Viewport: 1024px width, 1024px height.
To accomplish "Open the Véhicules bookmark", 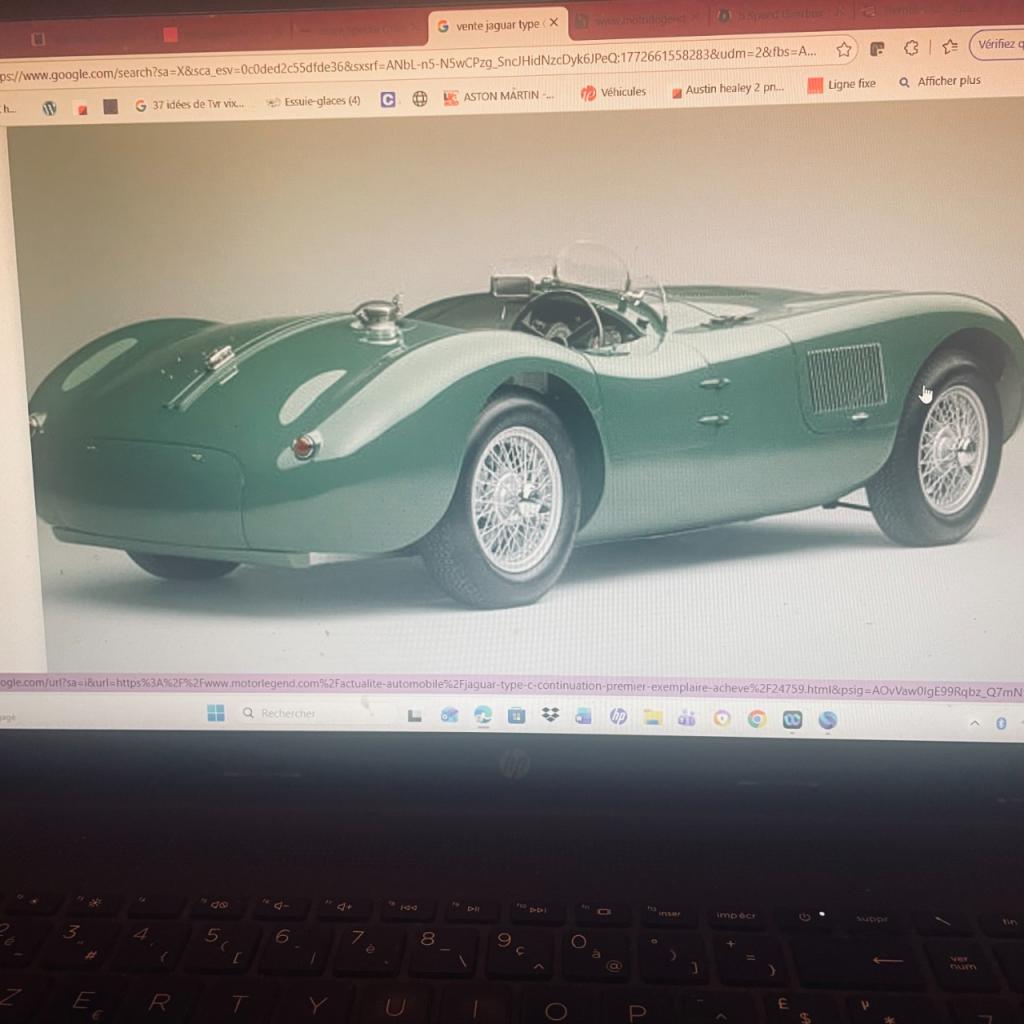I will tap(621, 91).
